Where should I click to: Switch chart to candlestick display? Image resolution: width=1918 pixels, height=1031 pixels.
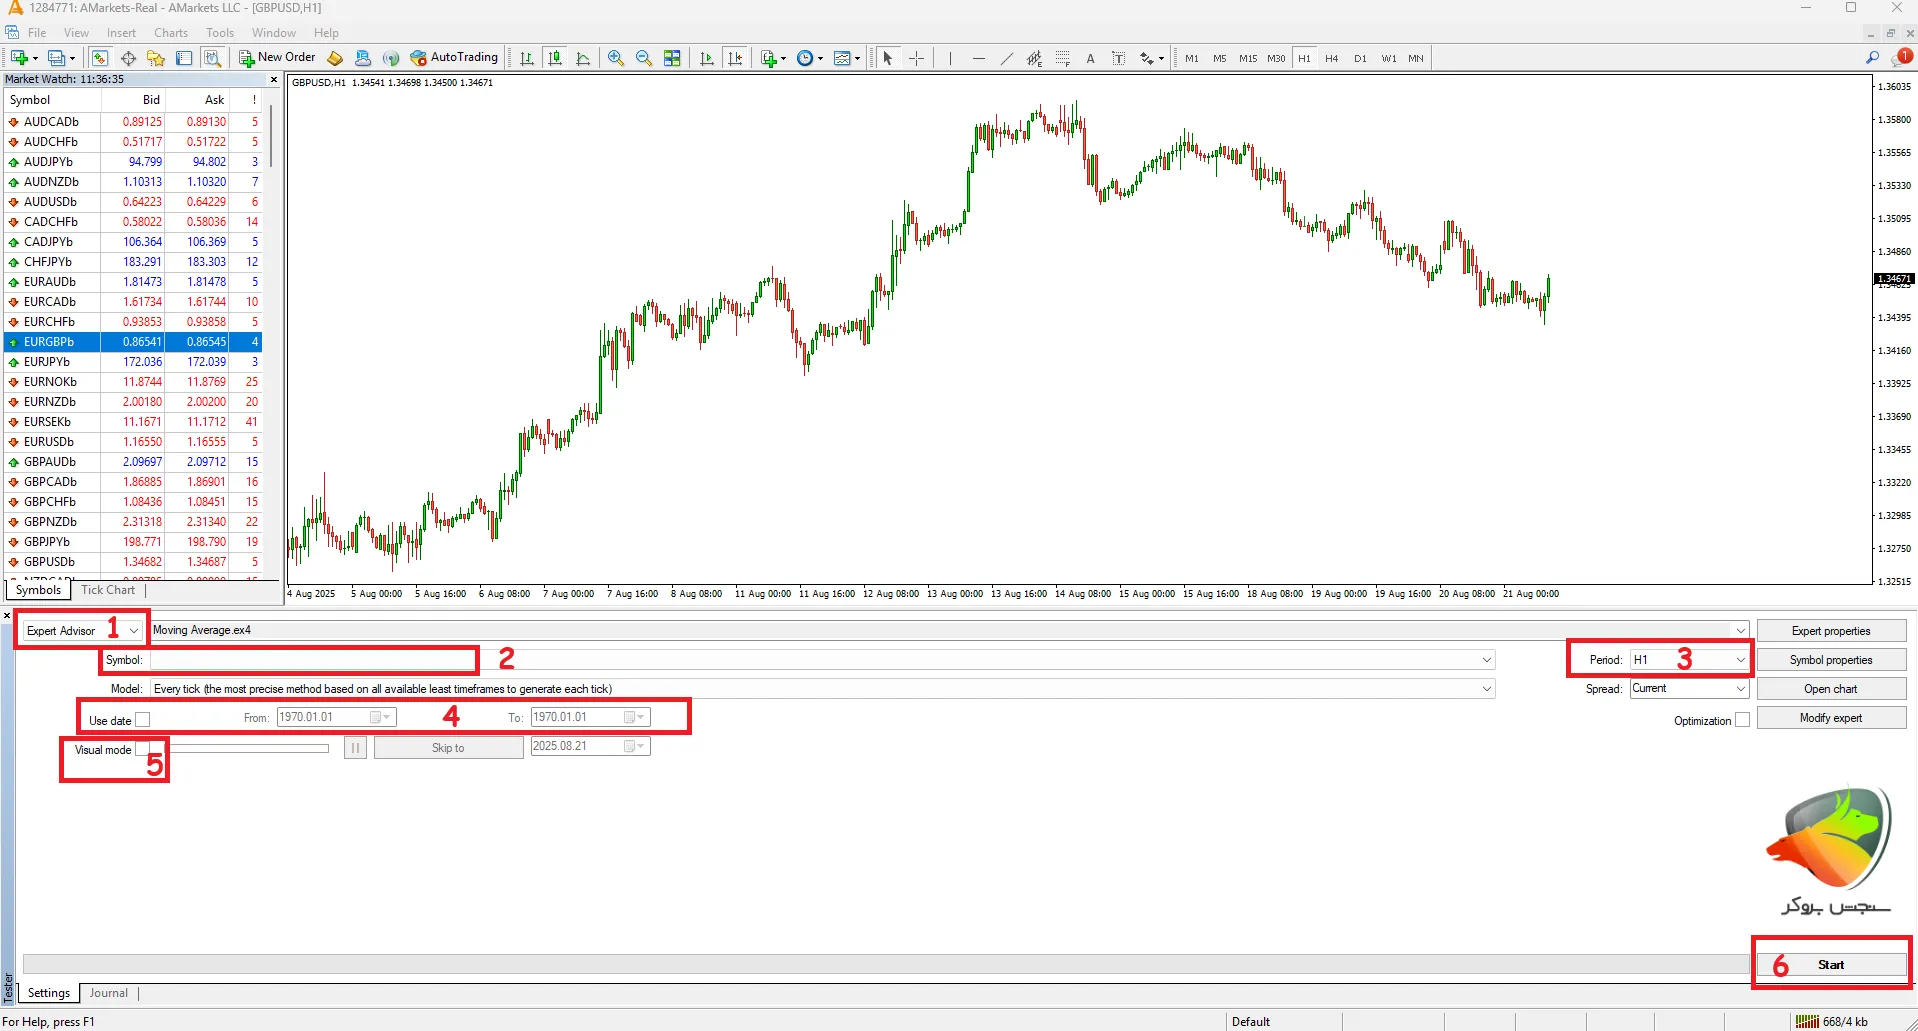click(555, 57)
